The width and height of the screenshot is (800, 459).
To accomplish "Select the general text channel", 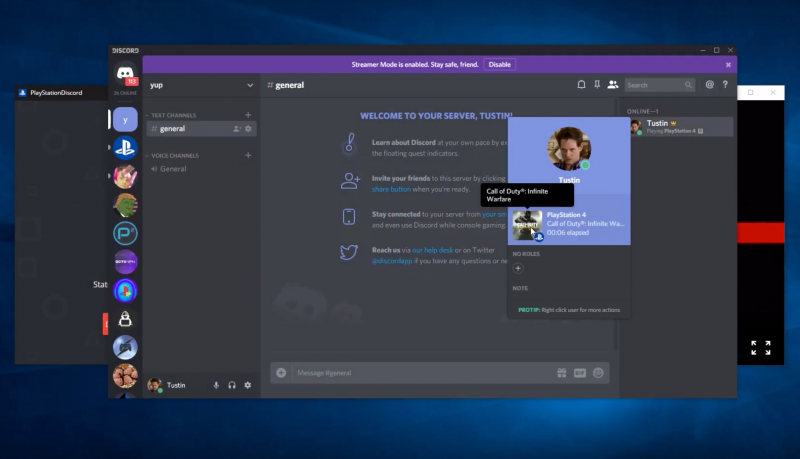I will click(202, 129).
